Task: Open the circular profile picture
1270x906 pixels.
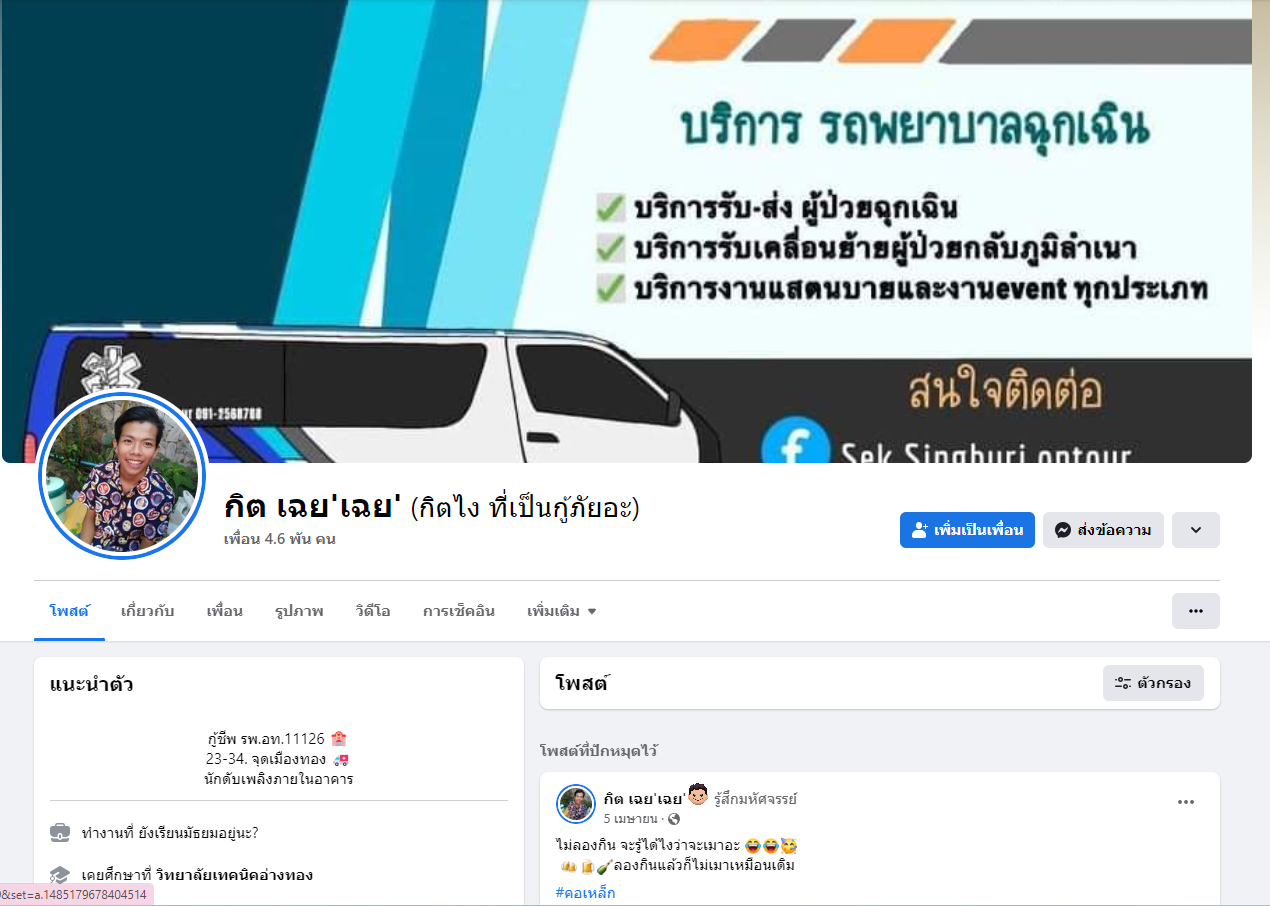Action: [123, 476]
